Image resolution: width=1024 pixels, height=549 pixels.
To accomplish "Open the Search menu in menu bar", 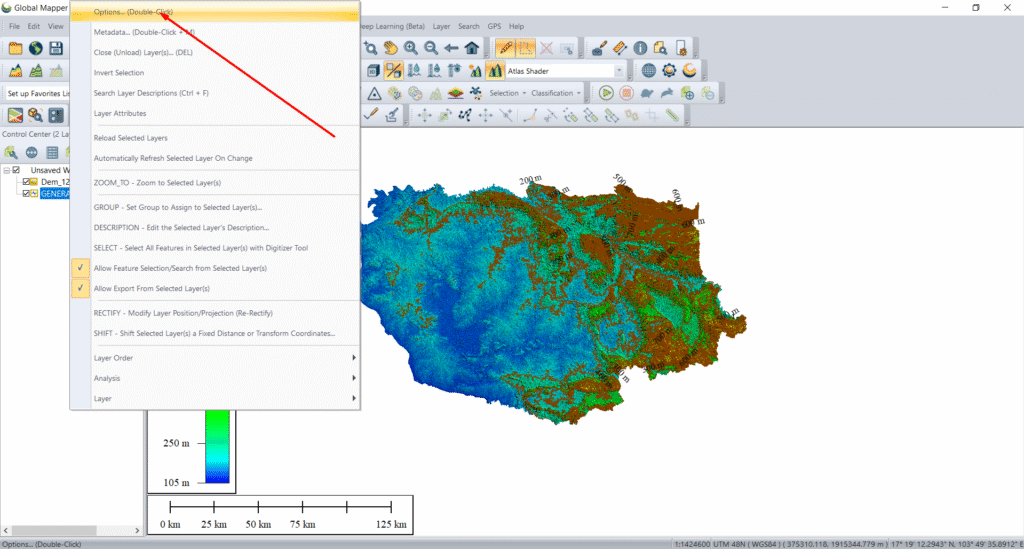I will (468, 26).
